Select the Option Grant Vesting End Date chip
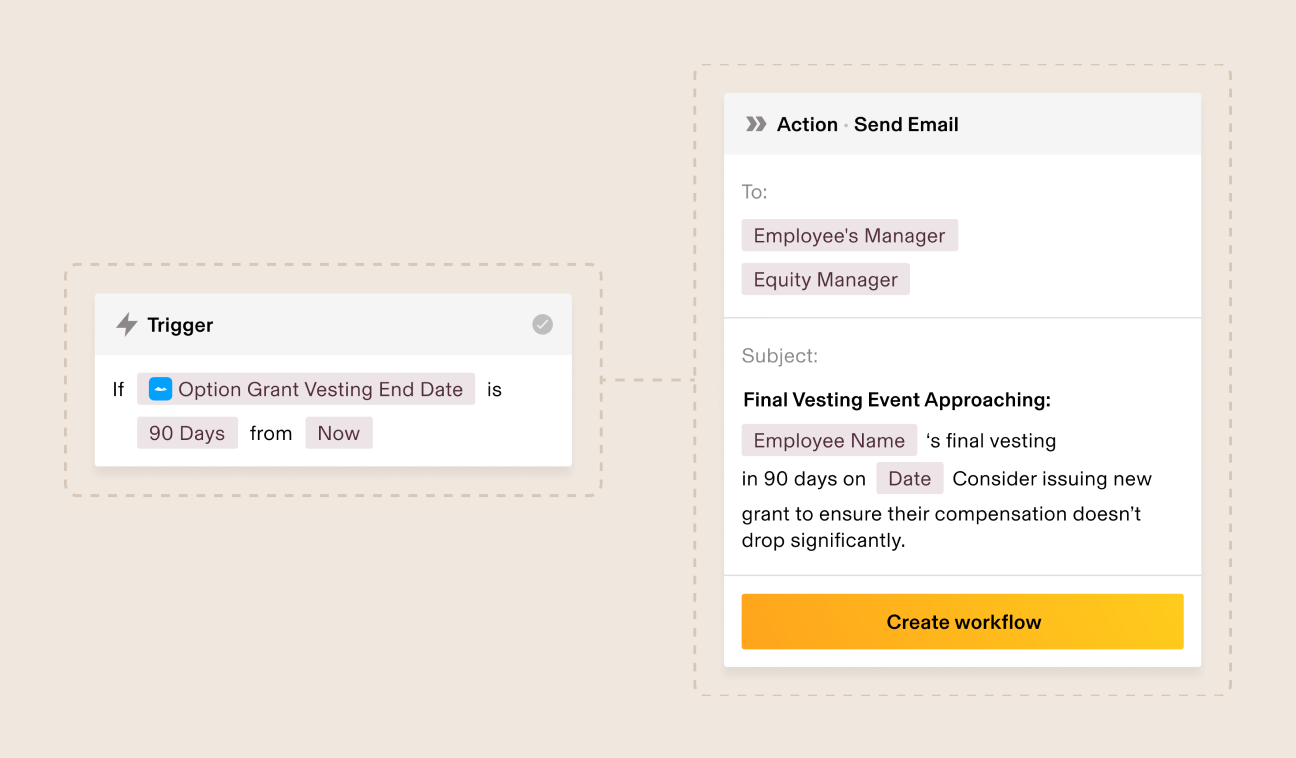 (x=306, y=390)
